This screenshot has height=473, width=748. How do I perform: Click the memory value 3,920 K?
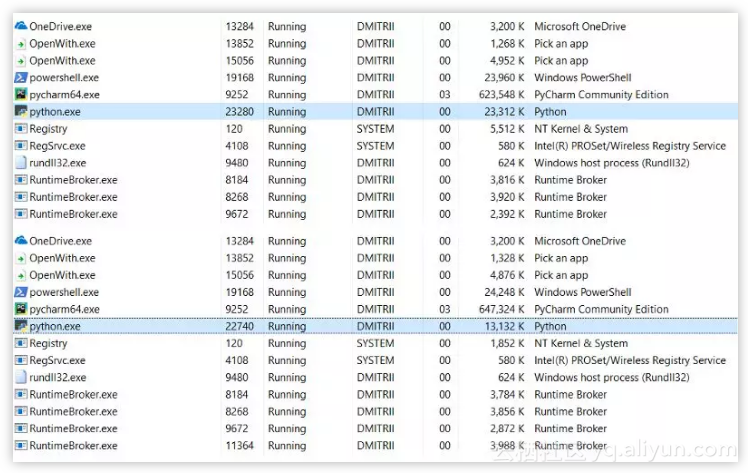pyautogui.click(x=507, y=197)
